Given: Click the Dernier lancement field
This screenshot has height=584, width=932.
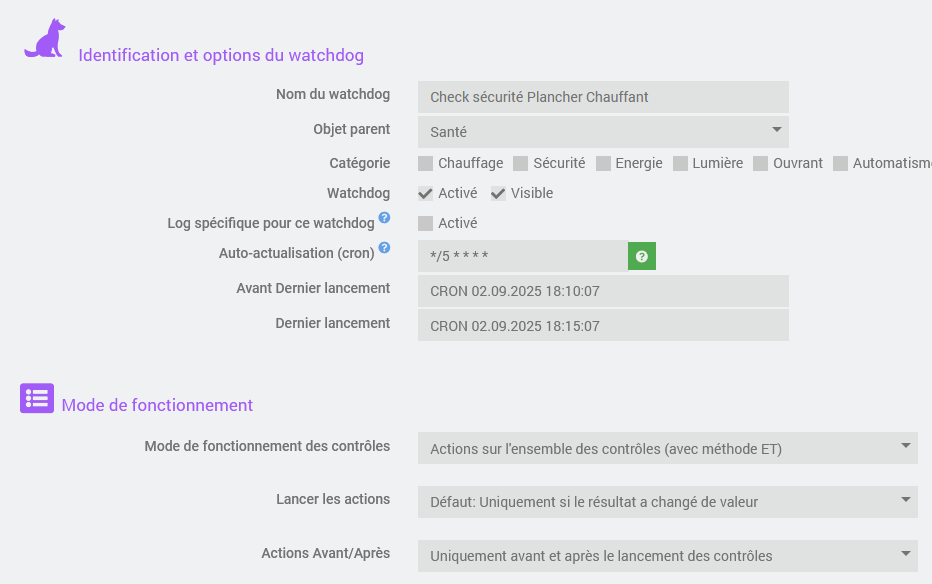Looking at the screenshot, I should tap(603, 326).
